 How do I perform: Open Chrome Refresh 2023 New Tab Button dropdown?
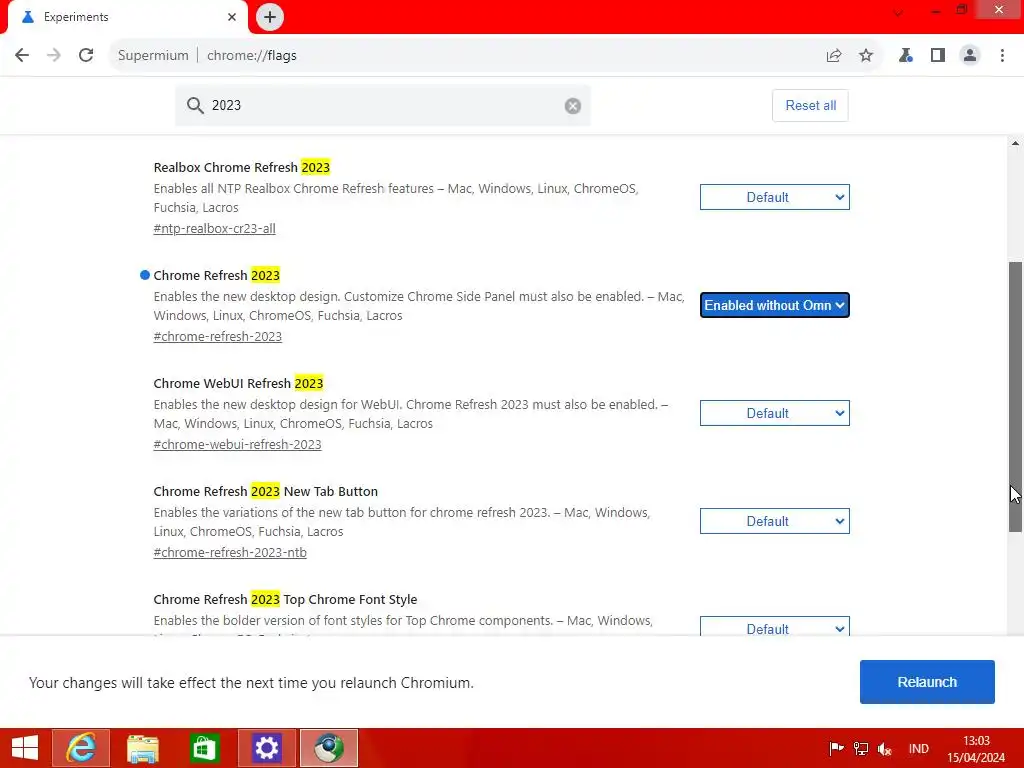pyautogui.click(x=775, y=521)
